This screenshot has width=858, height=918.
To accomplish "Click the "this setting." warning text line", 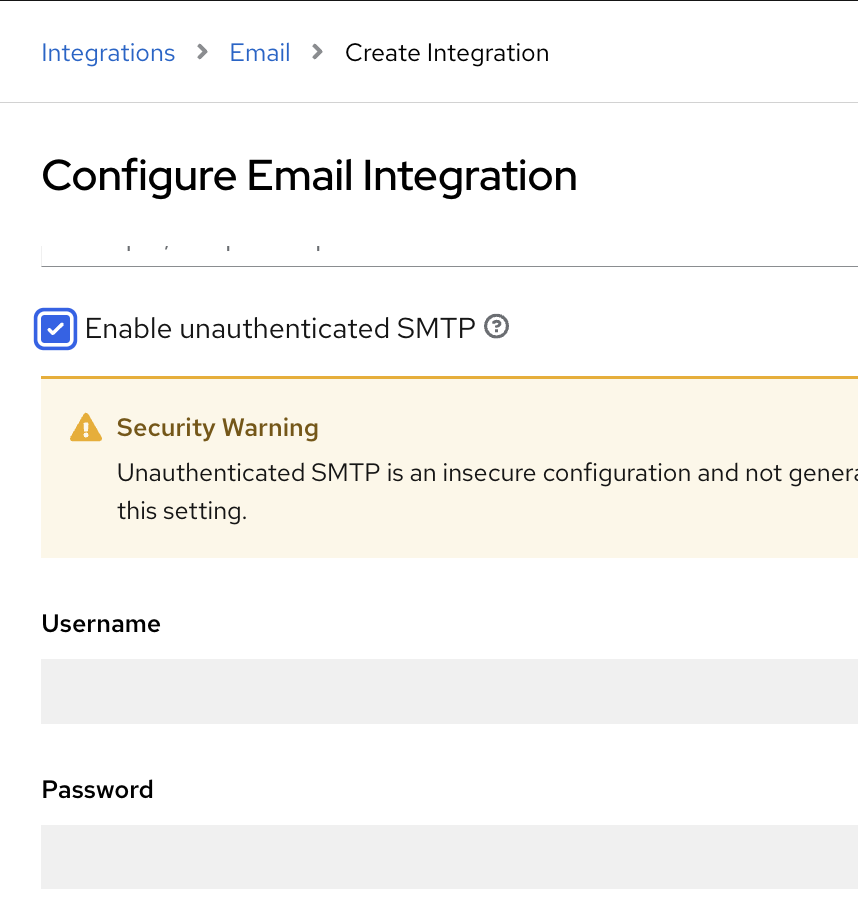I will tap(181, 511).
